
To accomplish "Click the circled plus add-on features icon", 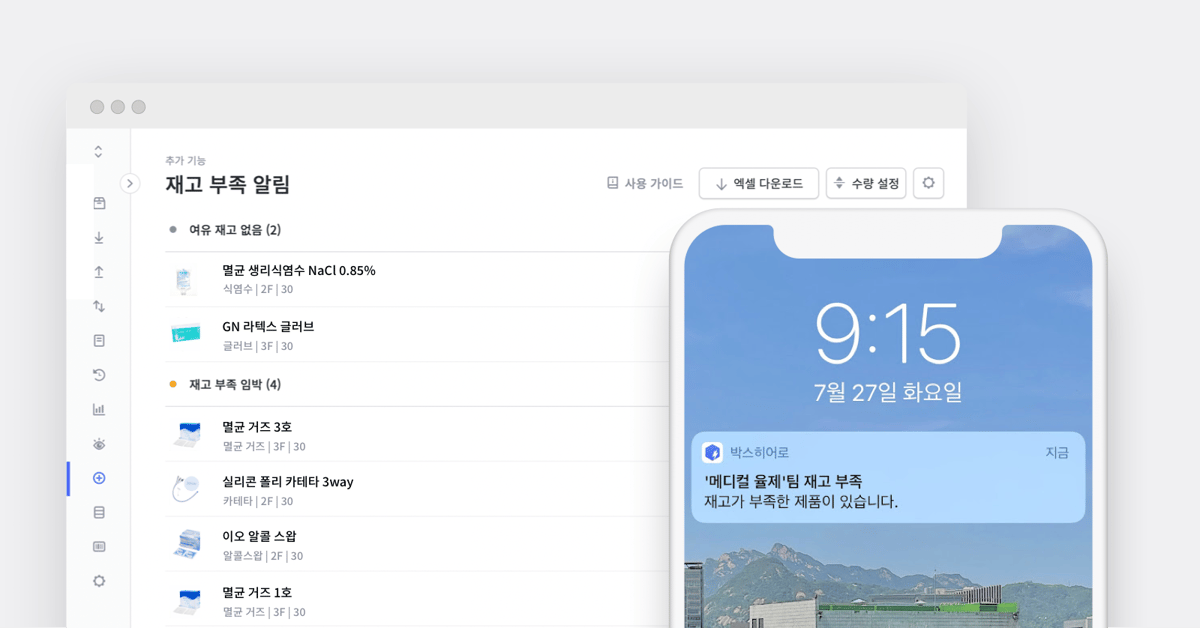I will point(99,478).
